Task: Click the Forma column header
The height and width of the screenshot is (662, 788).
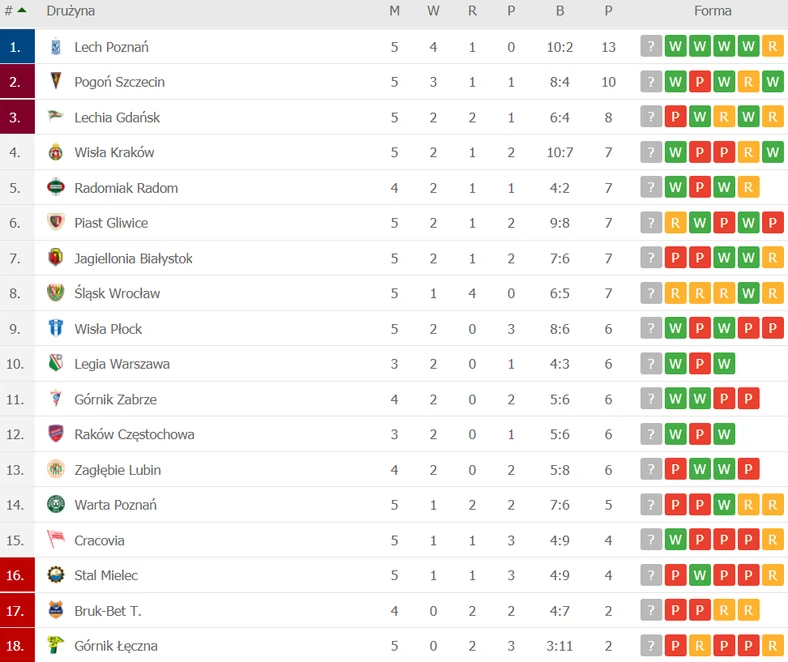Action: [713, 11]
